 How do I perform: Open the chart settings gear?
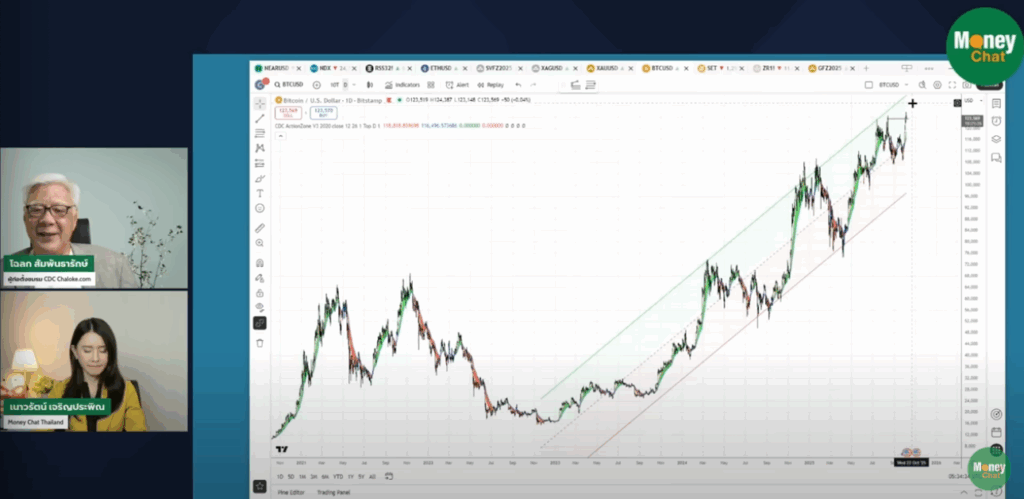tap(937, 85)
